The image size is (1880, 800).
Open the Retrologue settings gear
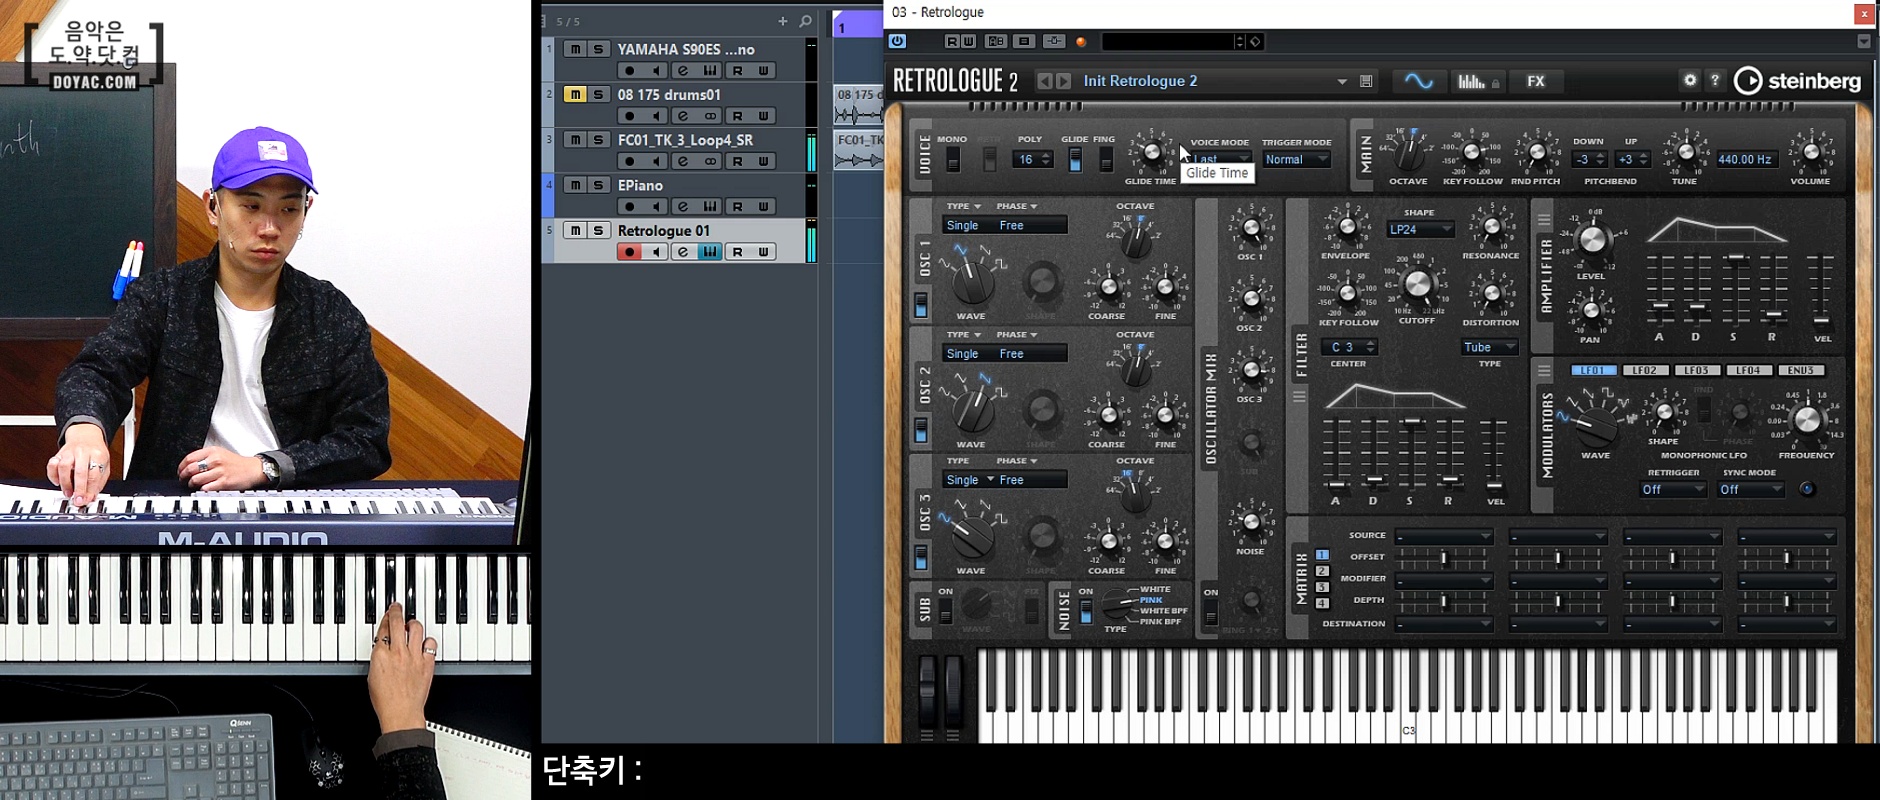(x=1690, y=81)
